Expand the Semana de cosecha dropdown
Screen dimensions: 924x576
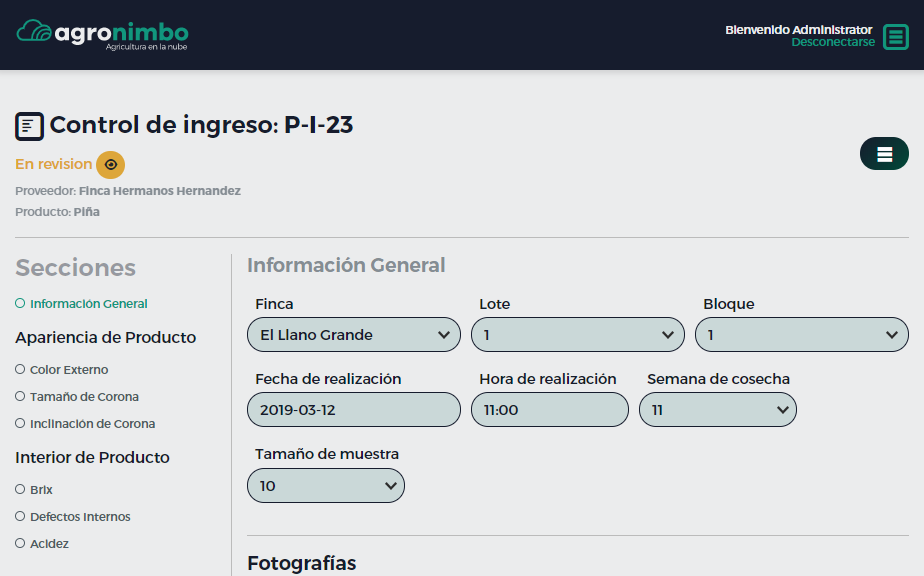pos(717,410)
